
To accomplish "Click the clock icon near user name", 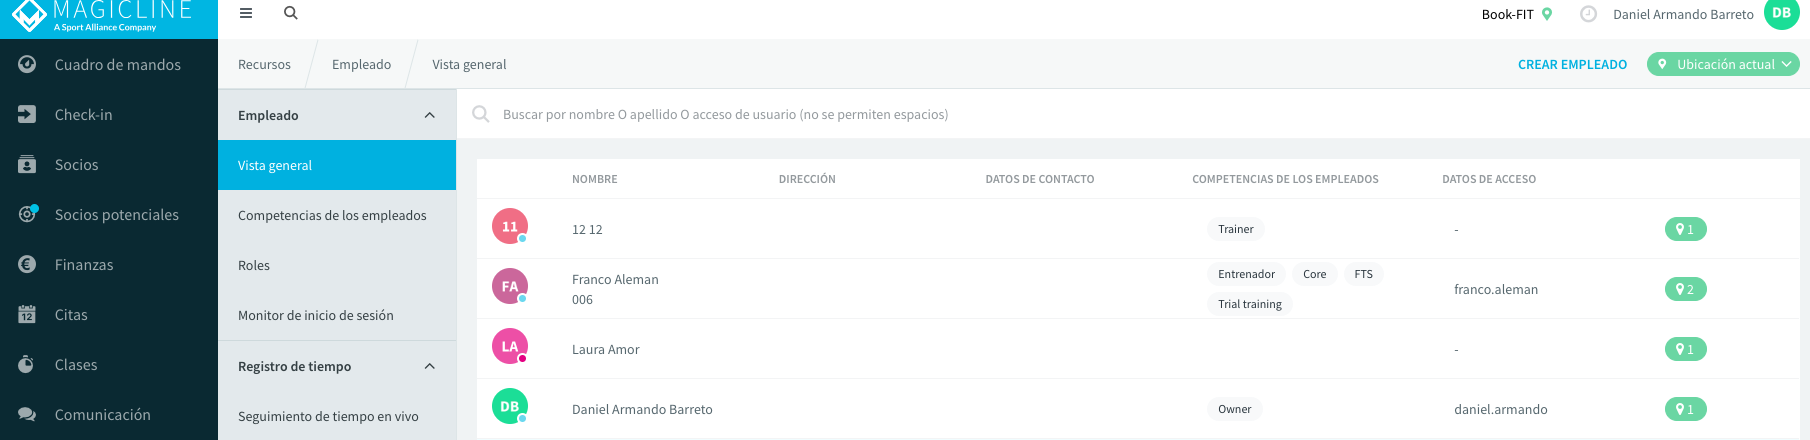I will tap(1588, 14).
